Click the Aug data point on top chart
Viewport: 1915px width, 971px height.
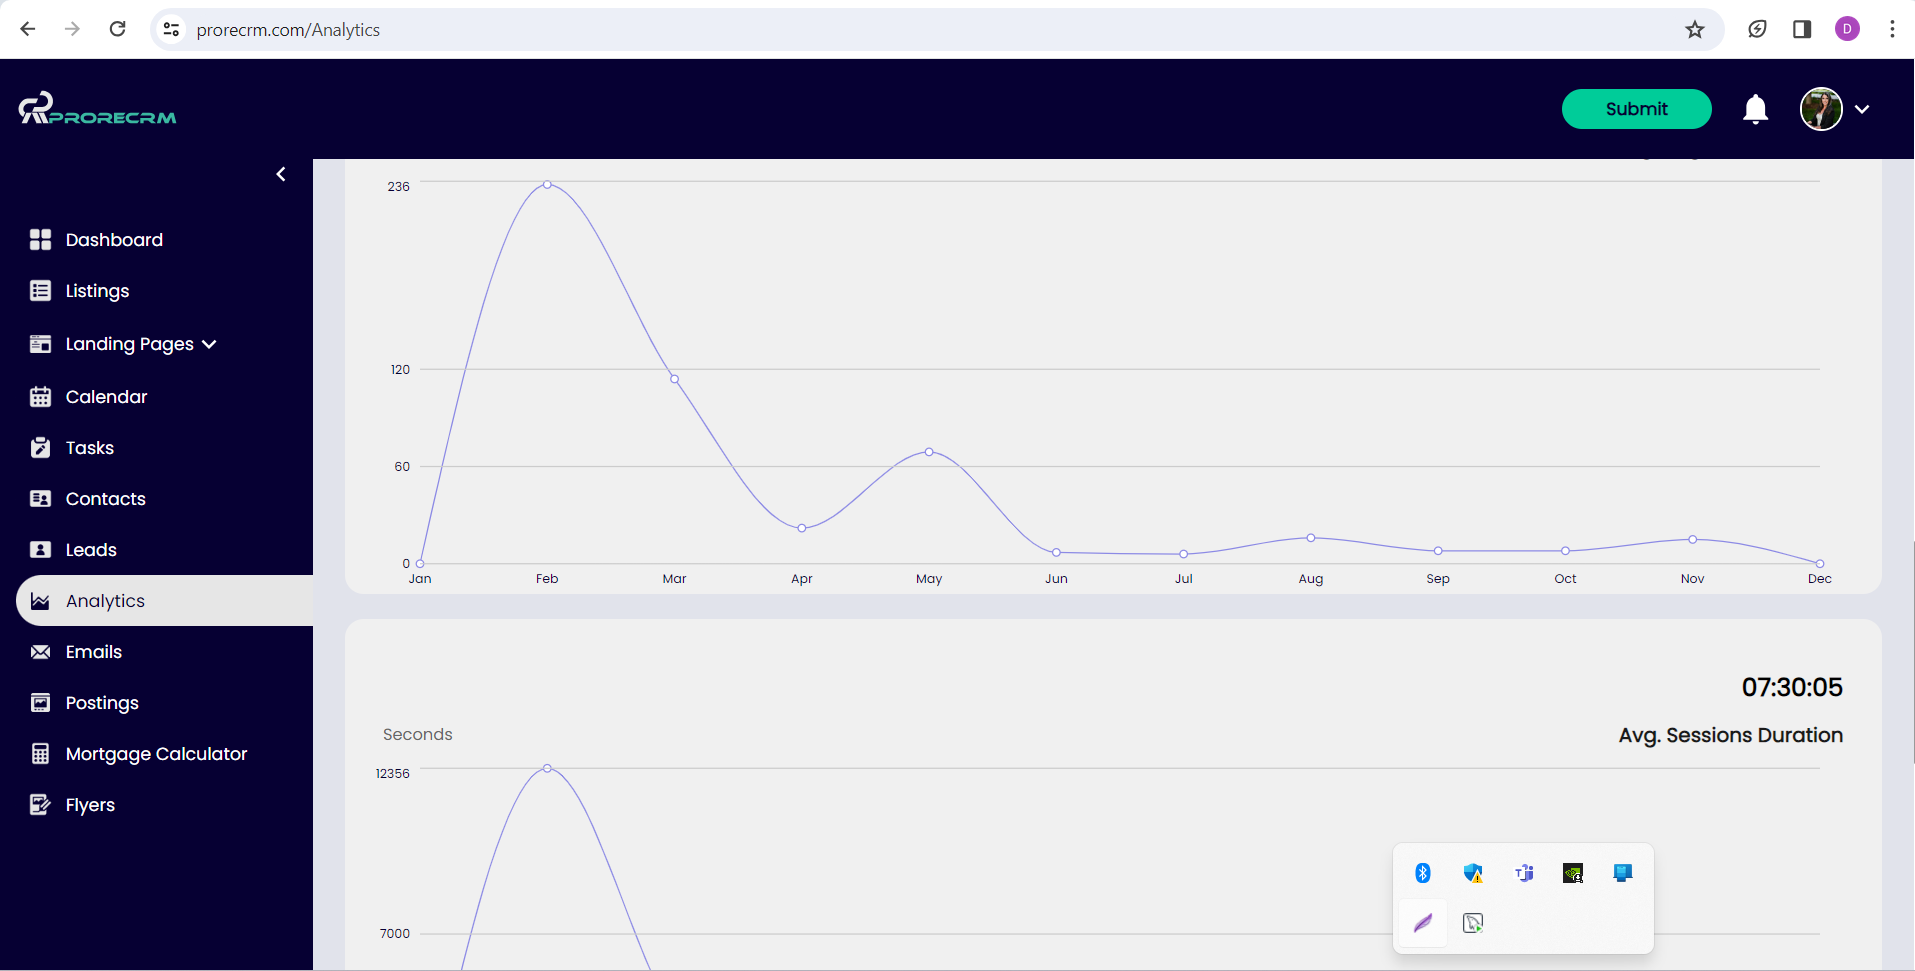point(1311,538)
